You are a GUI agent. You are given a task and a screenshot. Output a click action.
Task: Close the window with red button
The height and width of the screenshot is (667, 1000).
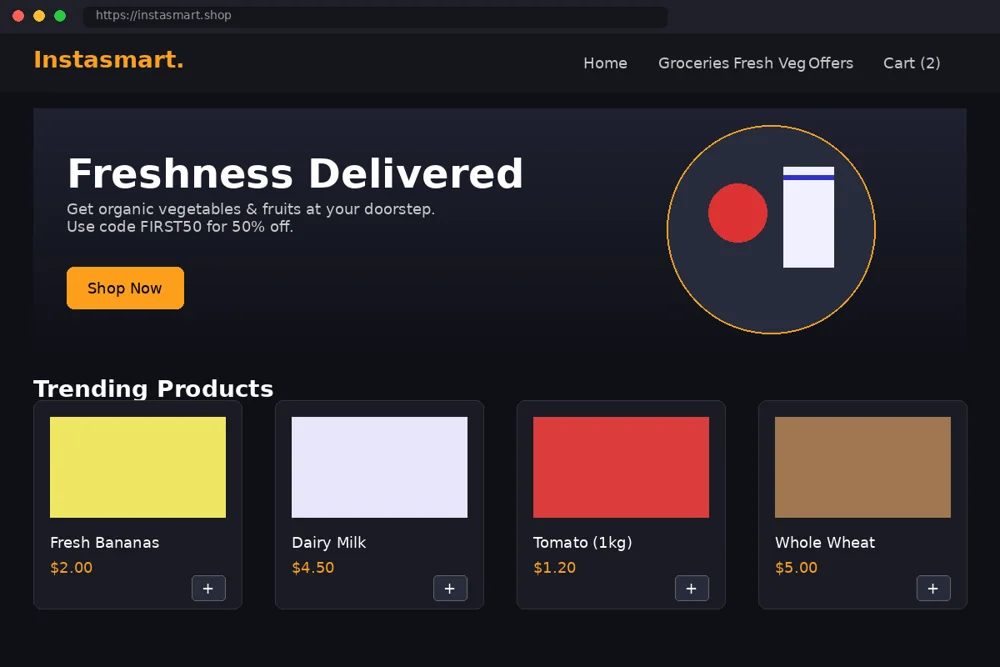pyautogui.click(x=18, y=16)
